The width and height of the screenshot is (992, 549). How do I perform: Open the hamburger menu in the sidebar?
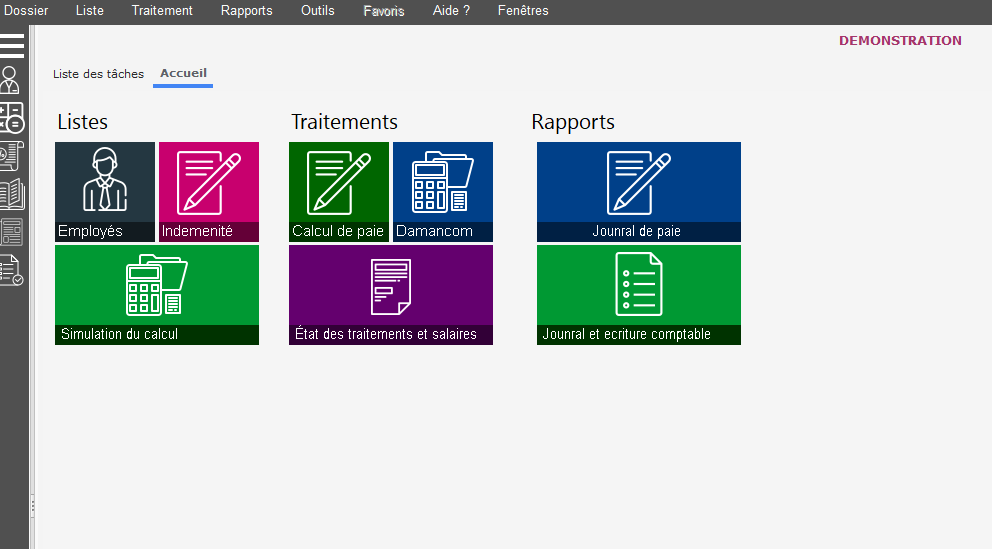(x=12, y=45)
